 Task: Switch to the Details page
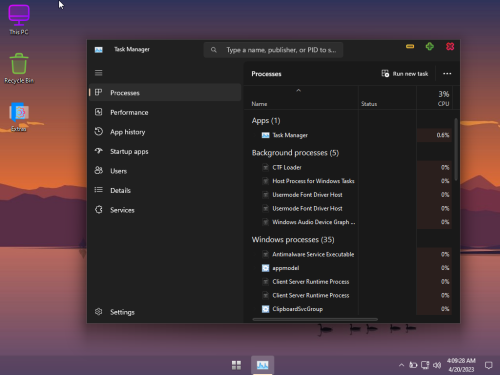[165, 190]
